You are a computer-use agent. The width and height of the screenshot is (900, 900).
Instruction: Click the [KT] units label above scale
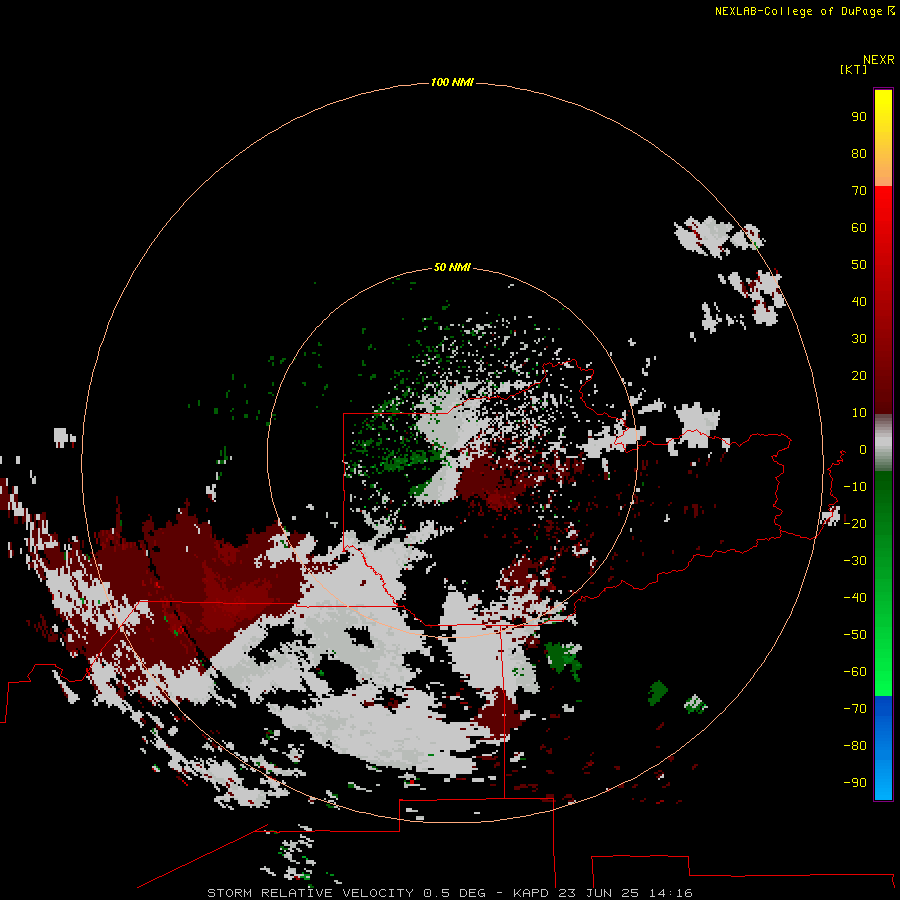pos(853,69)
